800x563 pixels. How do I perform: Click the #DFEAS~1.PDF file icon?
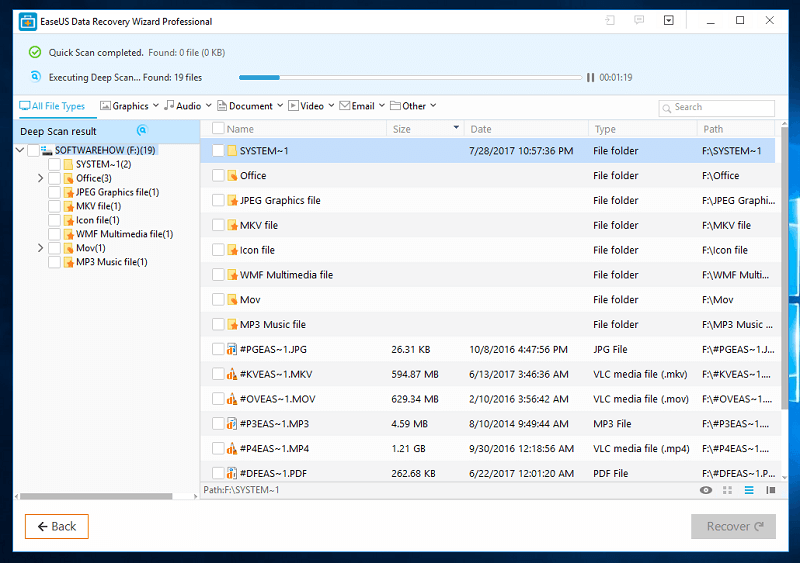click(232, 473)
